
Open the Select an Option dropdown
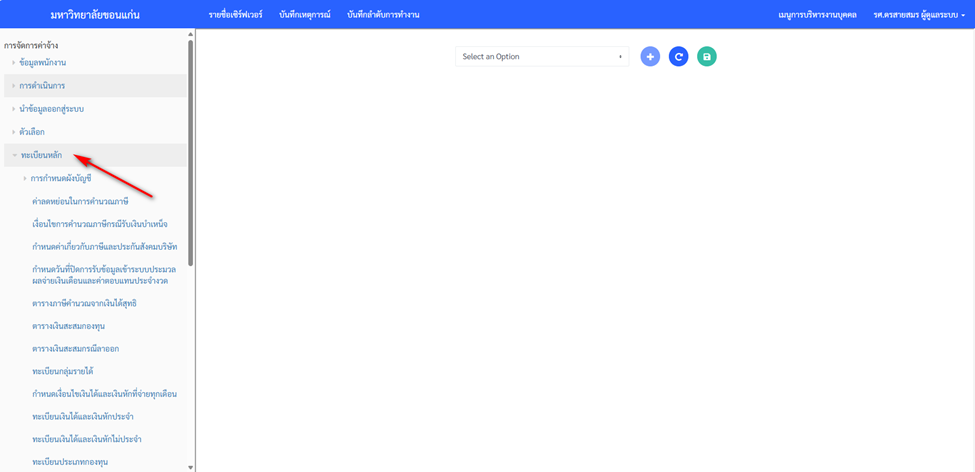(542, 57)
